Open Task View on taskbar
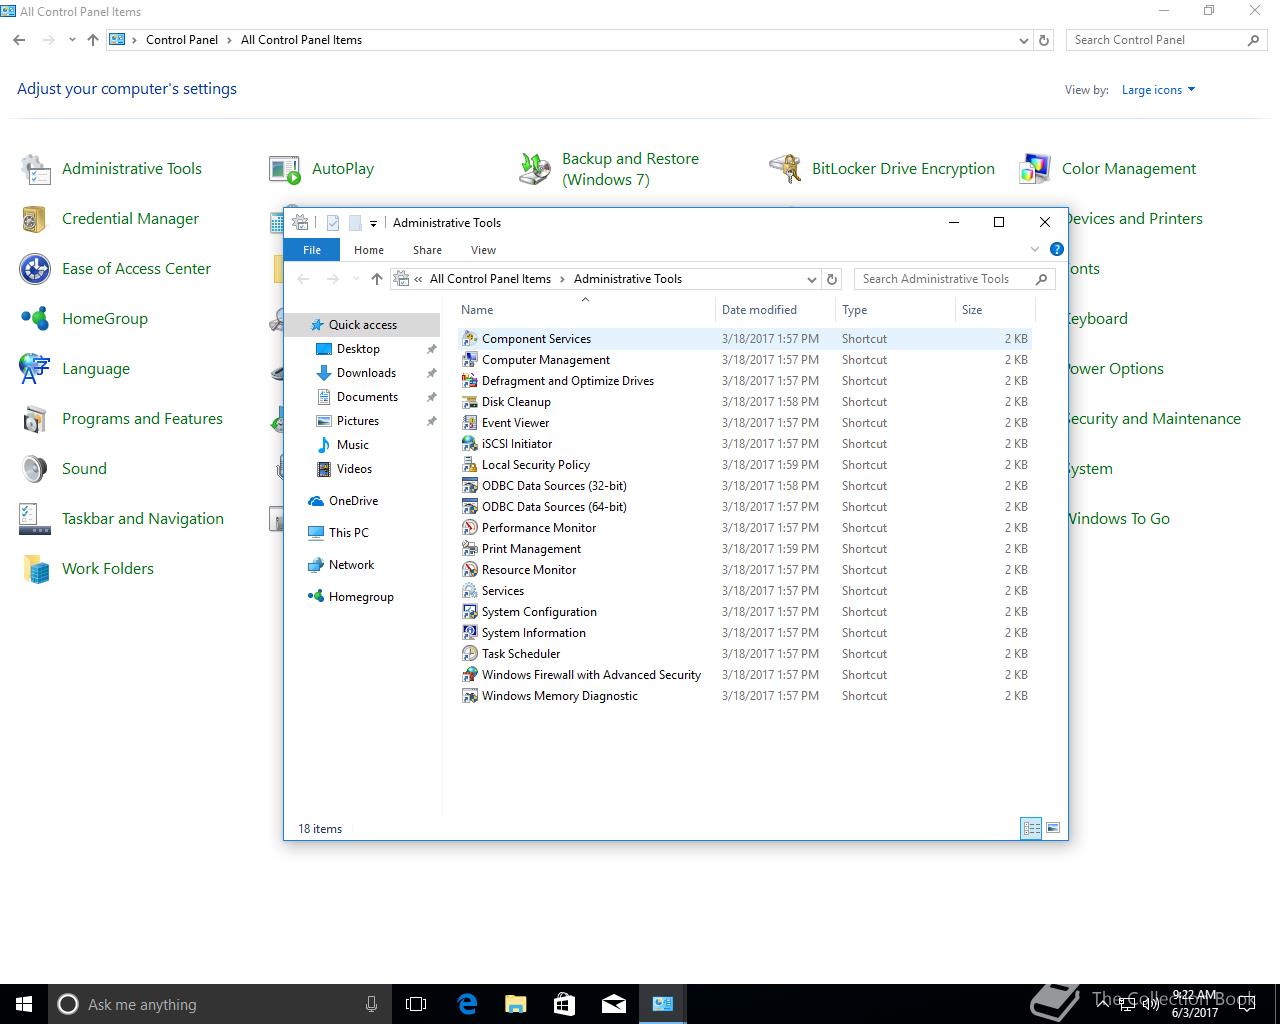Viewport: 1280px width, 1024px height. pos(416,1004)
